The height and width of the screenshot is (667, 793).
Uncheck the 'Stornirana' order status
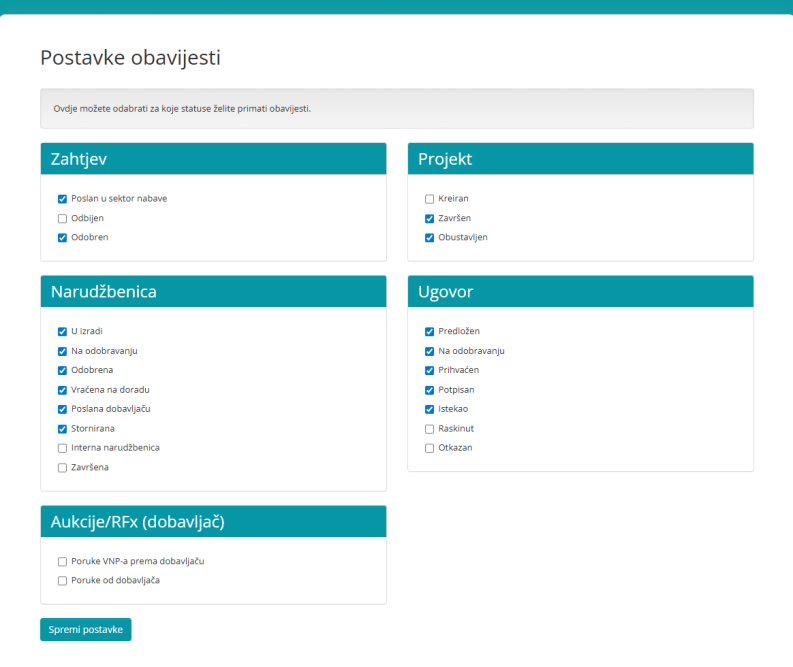click(x=62, y=429)
